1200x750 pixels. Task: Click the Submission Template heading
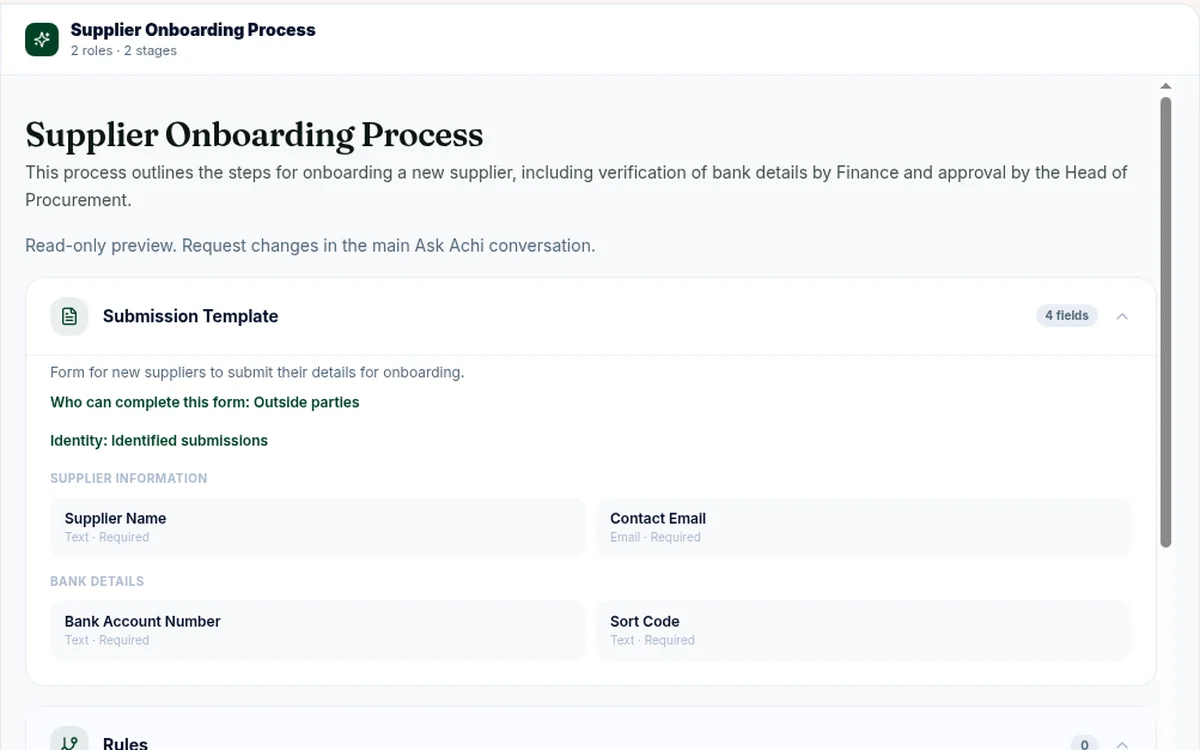click(x=190, y=316)
